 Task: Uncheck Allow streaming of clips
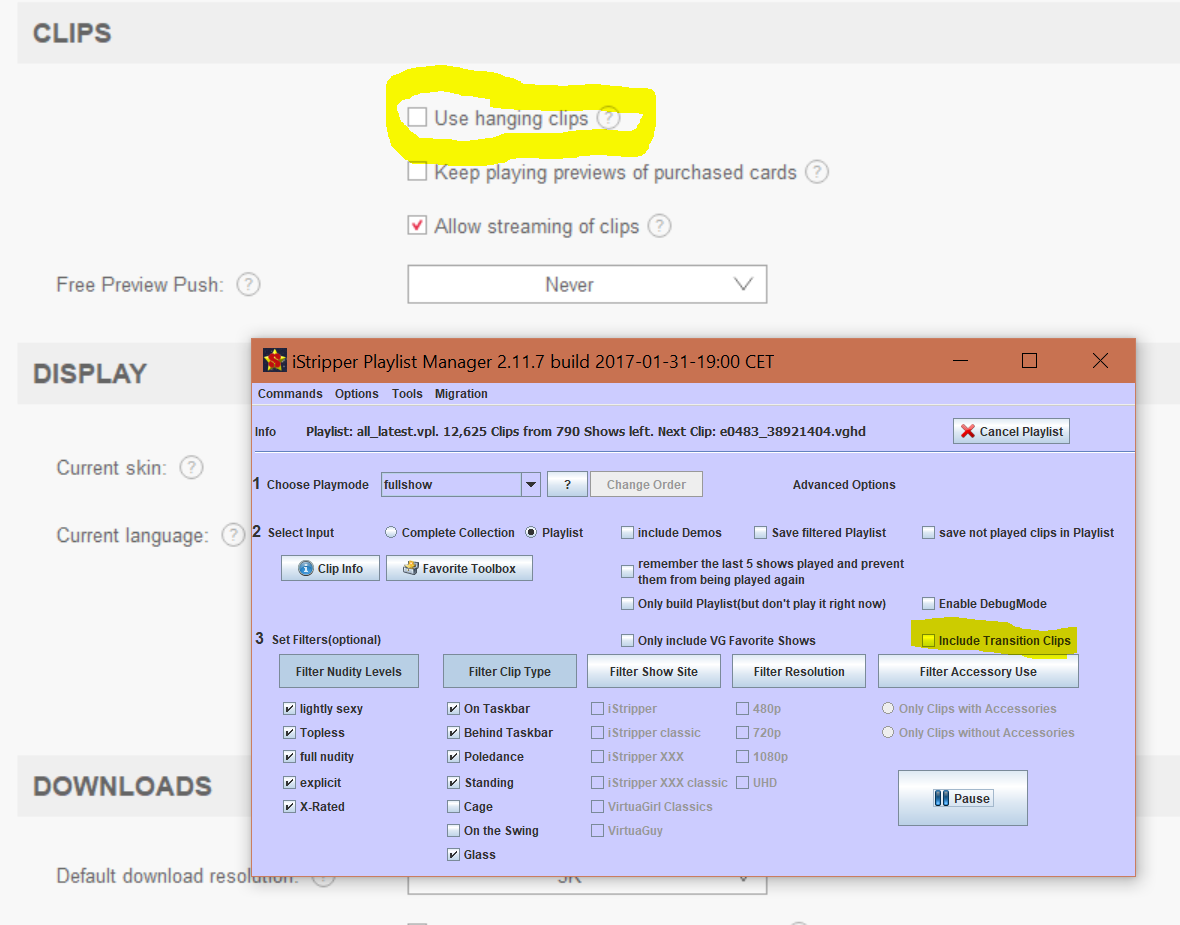point(417,225)
